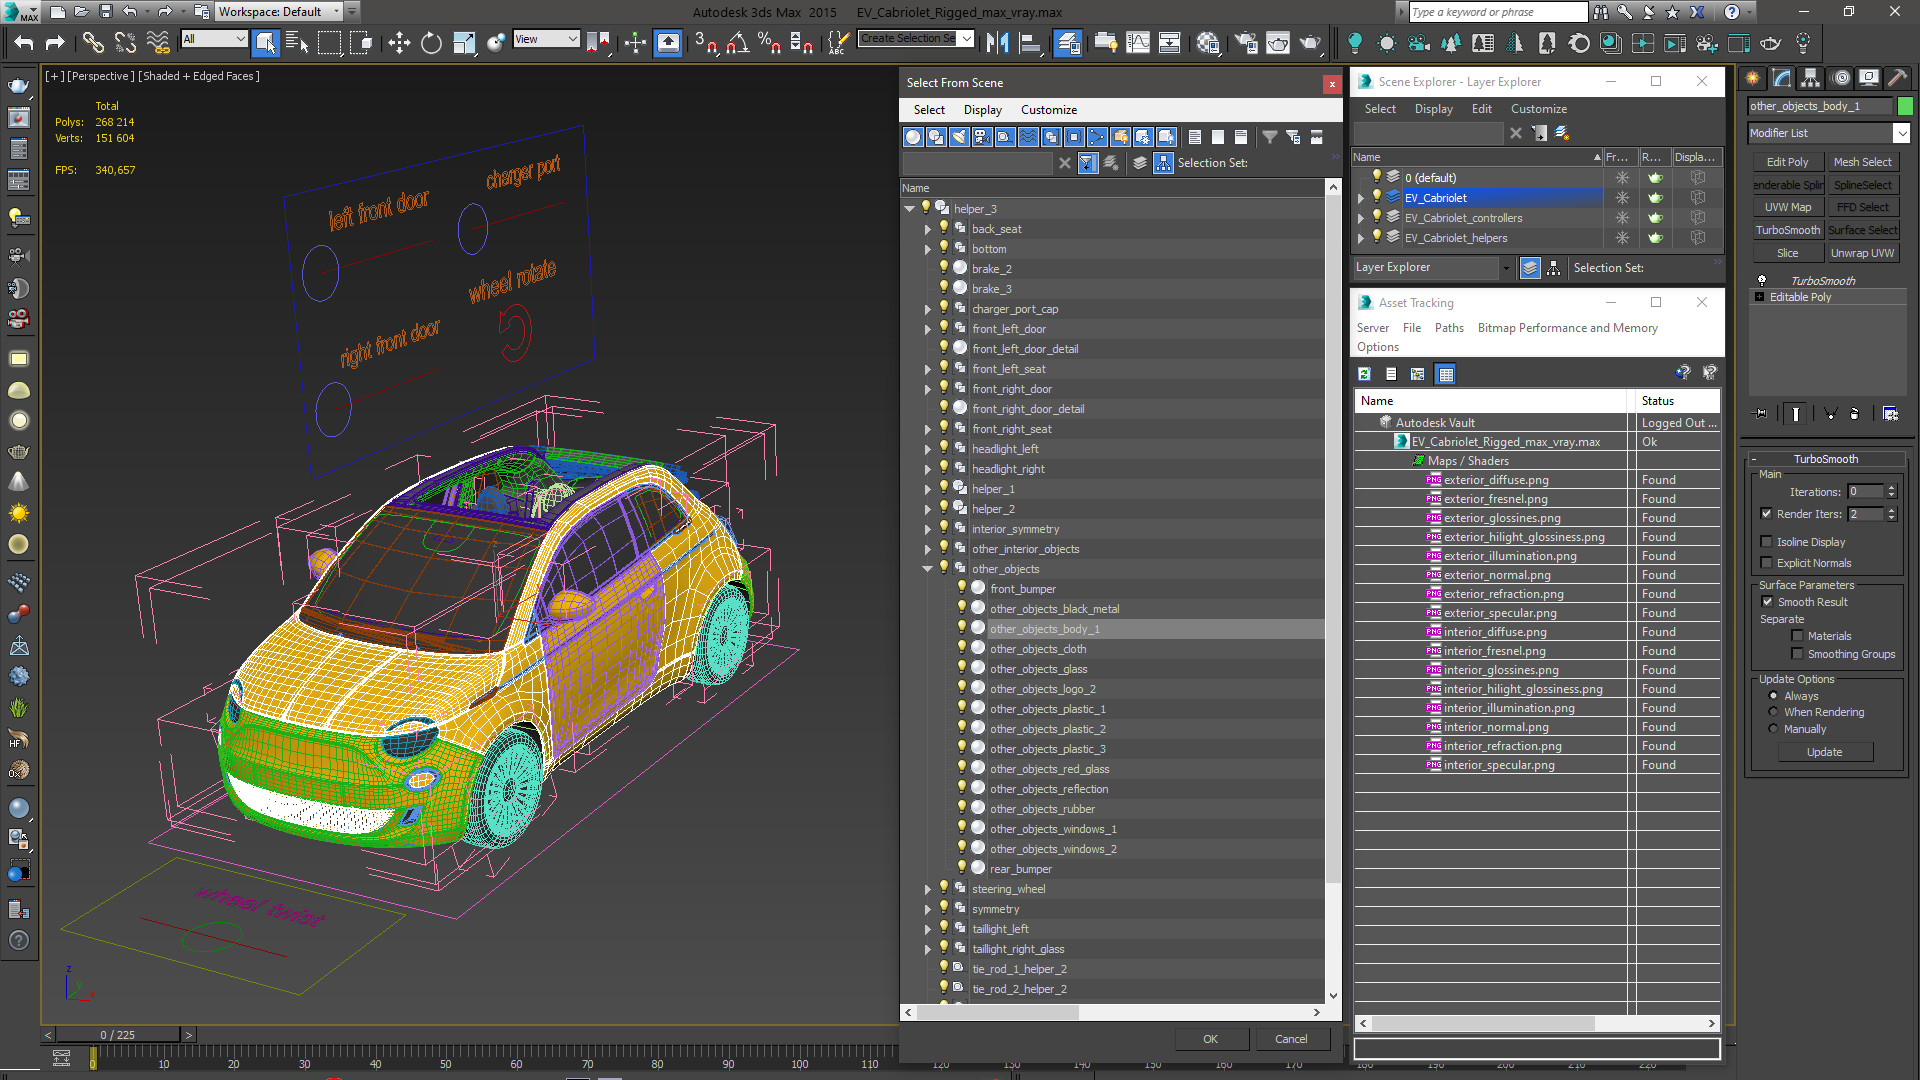This screenshot has width=1920, height=1080.
Task: Open Select by Name tool
Action: pyautogui.click(x=297, y=42)
